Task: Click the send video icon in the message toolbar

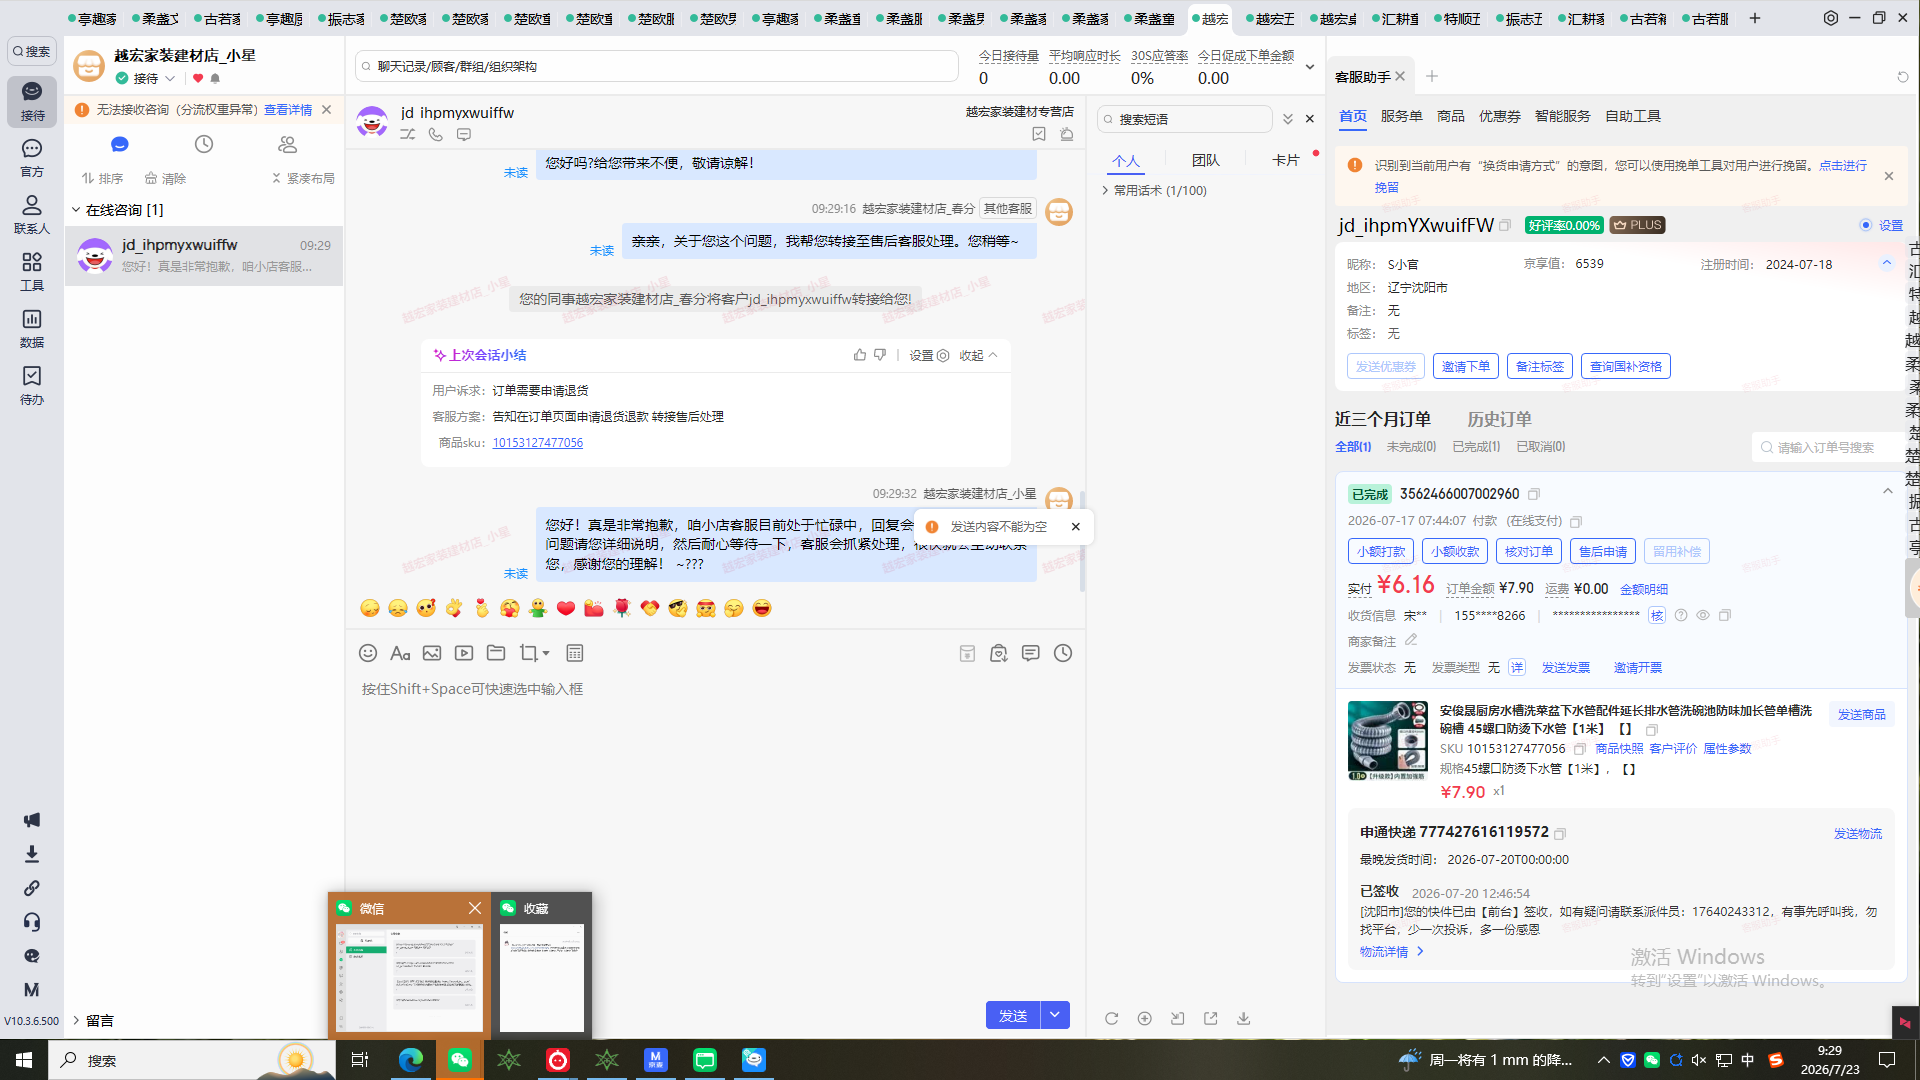Action: coord(464,653)
